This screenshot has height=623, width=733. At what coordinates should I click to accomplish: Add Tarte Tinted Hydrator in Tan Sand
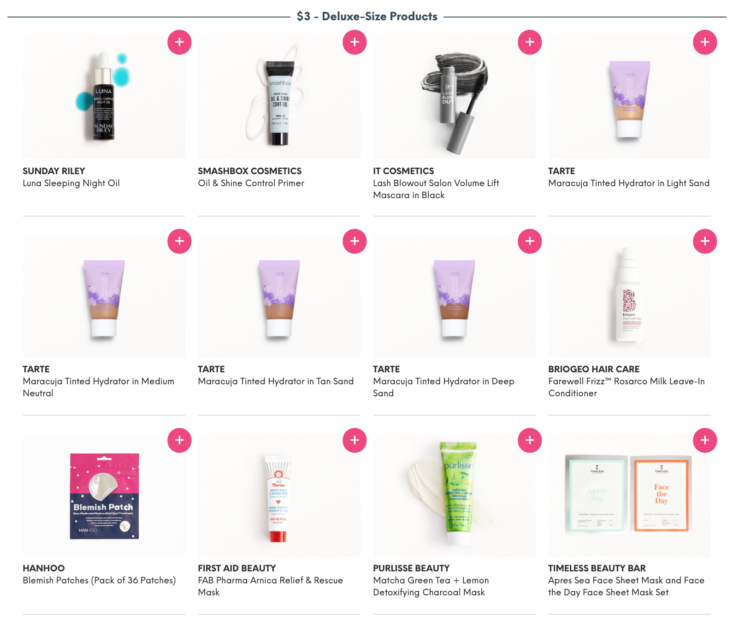(x=354, y=241)
